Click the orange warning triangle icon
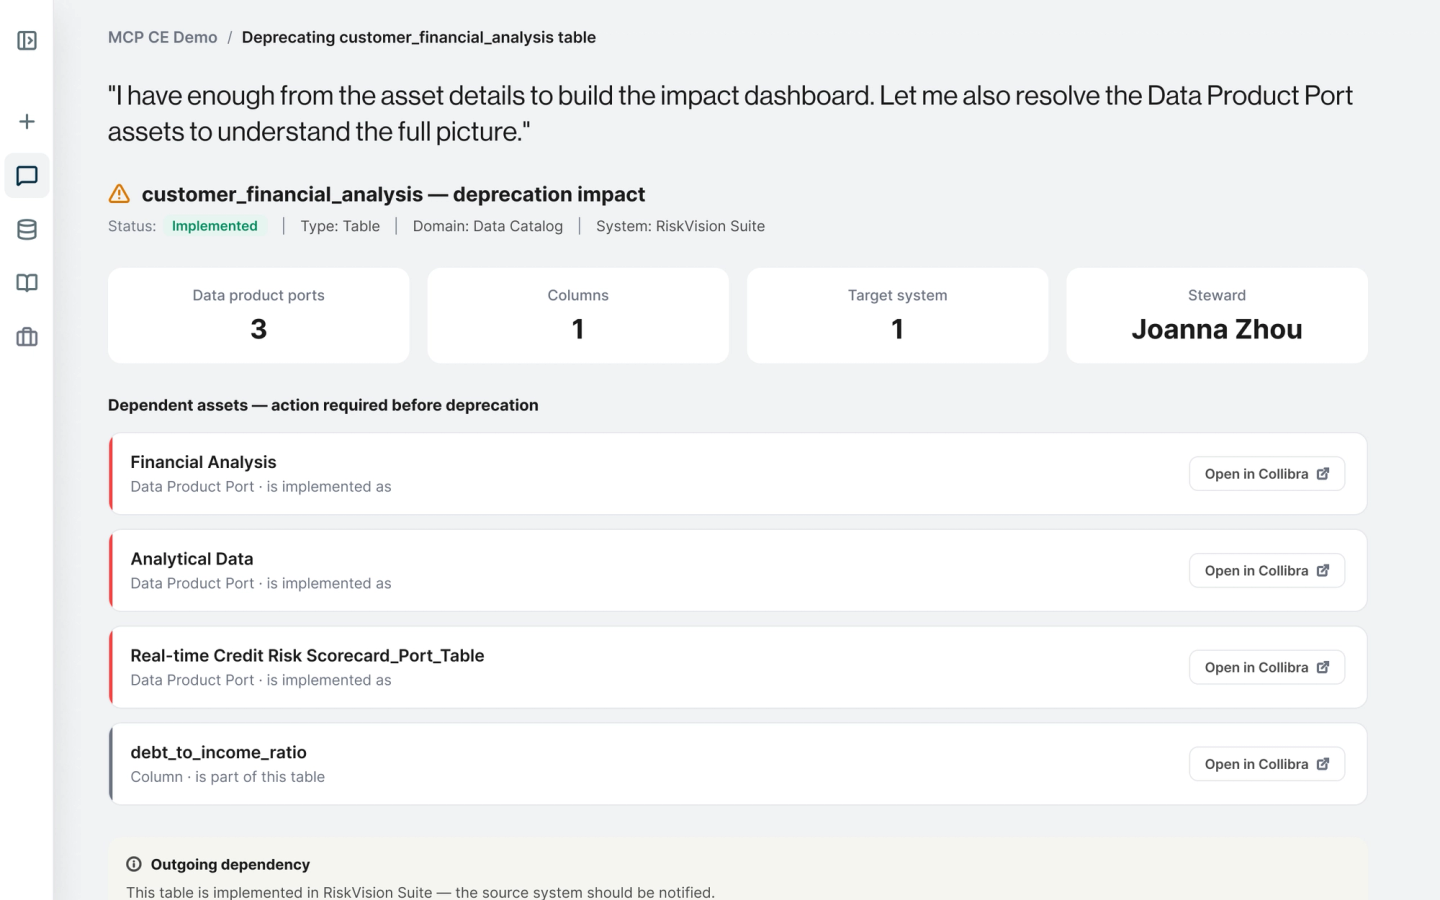This screenshot has height=900, width=1440. coord(119,194)
